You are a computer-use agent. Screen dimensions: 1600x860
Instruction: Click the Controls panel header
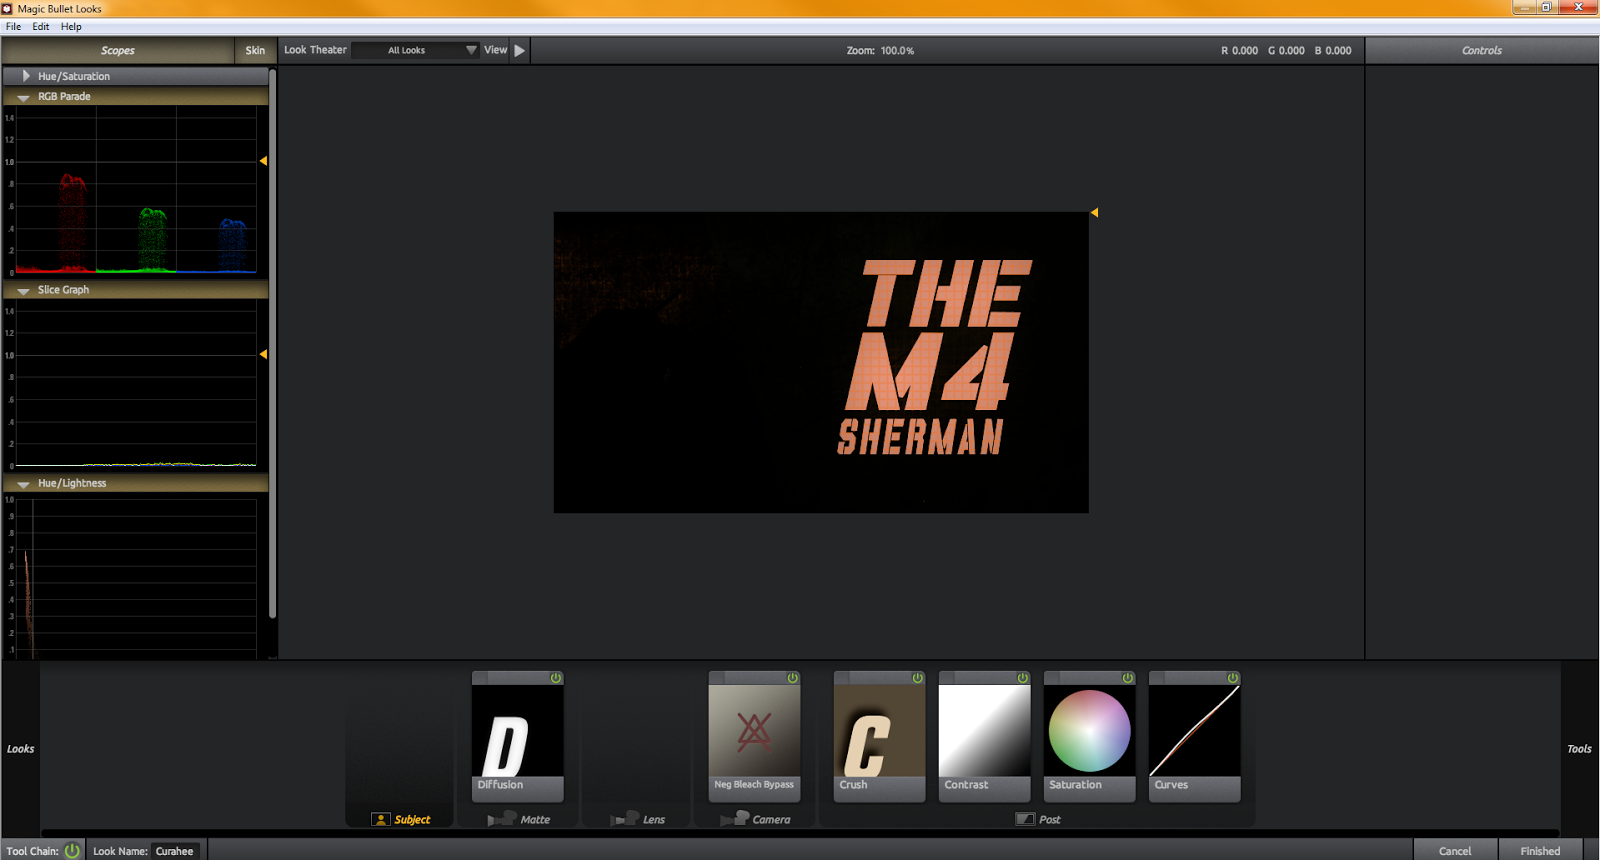click(x=1482, y=50)
